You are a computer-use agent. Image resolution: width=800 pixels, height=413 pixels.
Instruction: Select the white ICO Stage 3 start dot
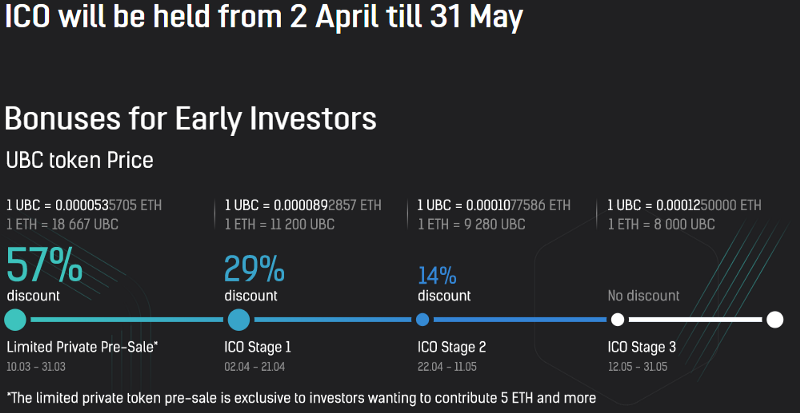(x=617, y=320)
